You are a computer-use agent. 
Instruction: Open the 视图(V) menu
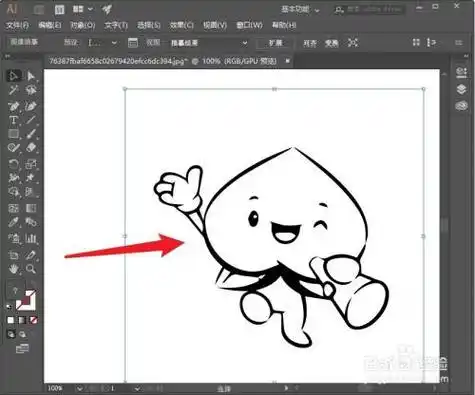tap(215, 25)
